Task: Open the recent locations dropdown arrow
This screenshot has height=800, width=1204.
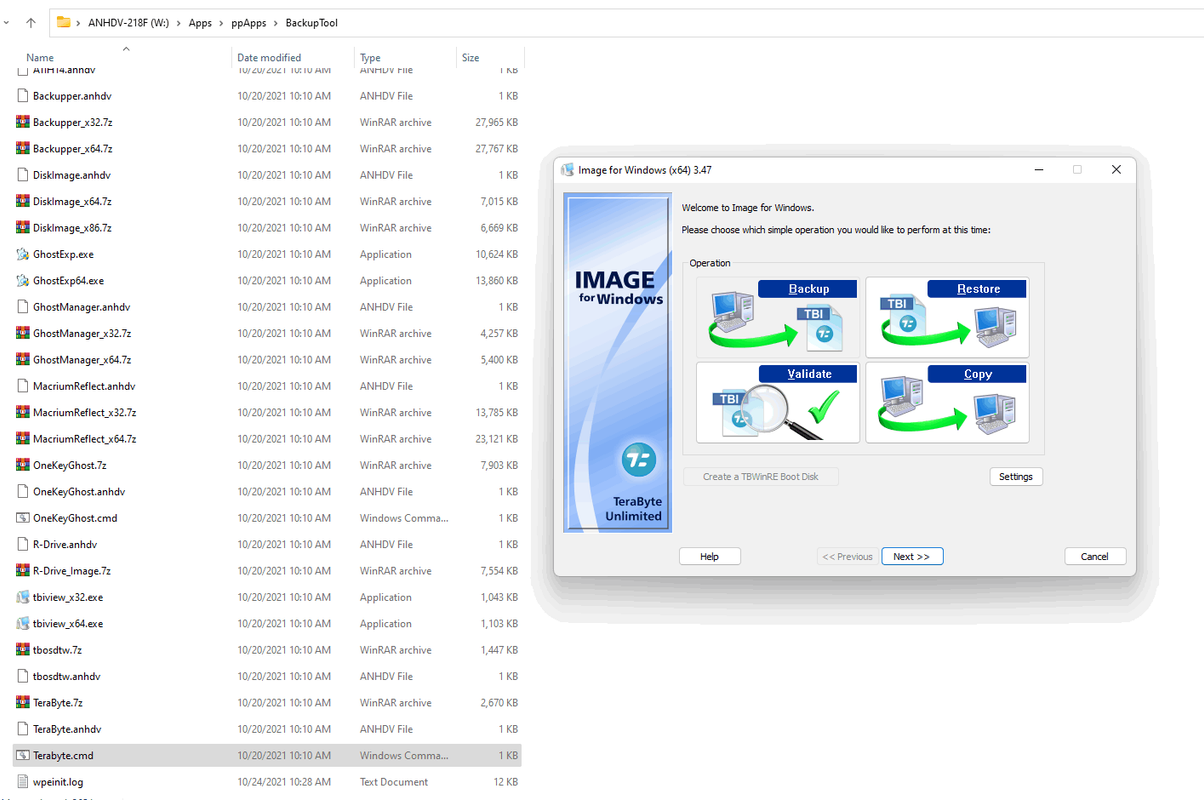Action: pyautogui.click(x=8, y=22)
